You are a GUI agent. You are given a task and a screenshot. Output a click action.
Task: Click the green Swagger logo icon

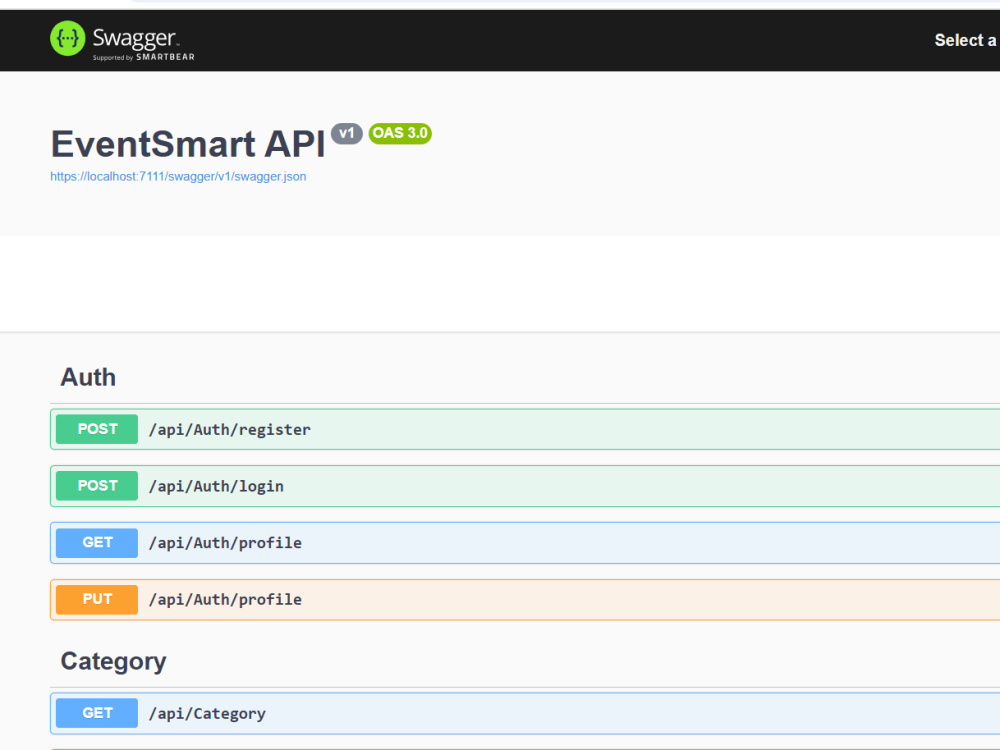[68, 38]
